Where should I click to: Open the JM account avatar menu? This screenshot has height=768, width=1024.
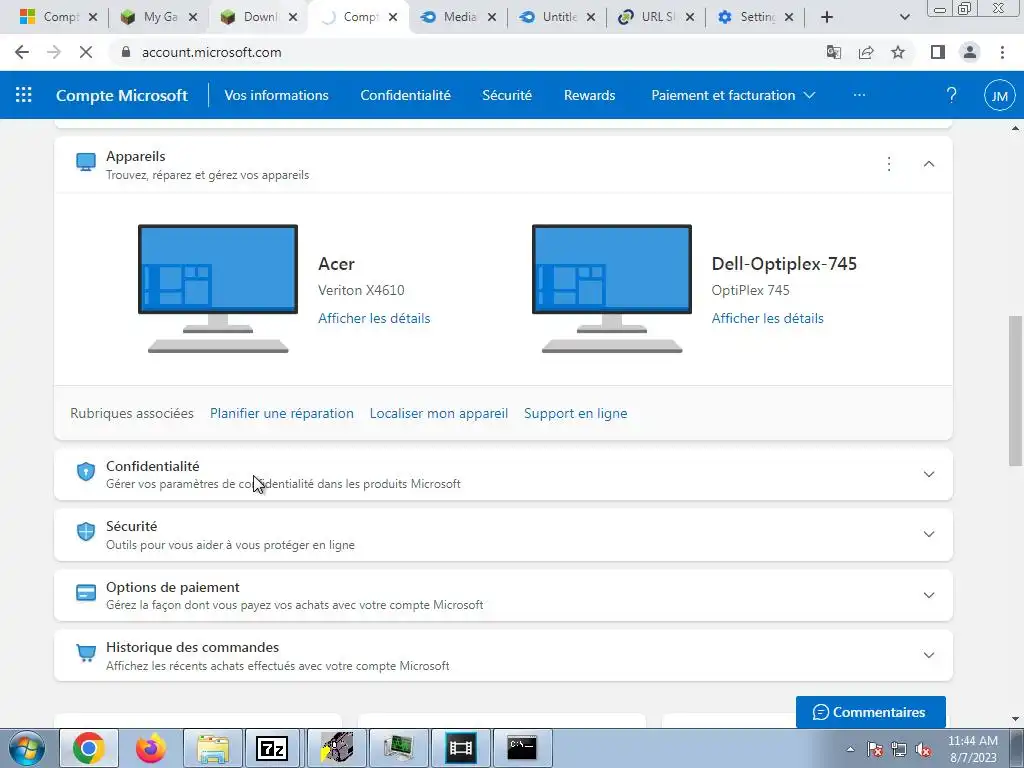click(x=999, y=96)
